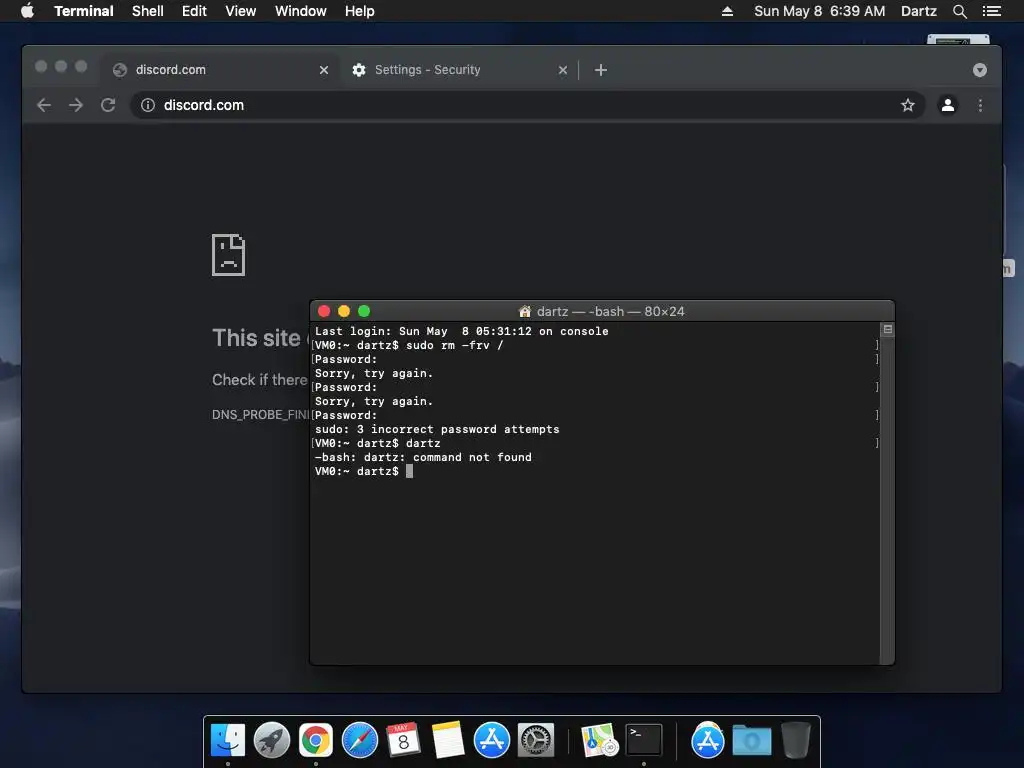1024x768 pixels.
Task: Go forward in Chrome
Action: point(76,105)
